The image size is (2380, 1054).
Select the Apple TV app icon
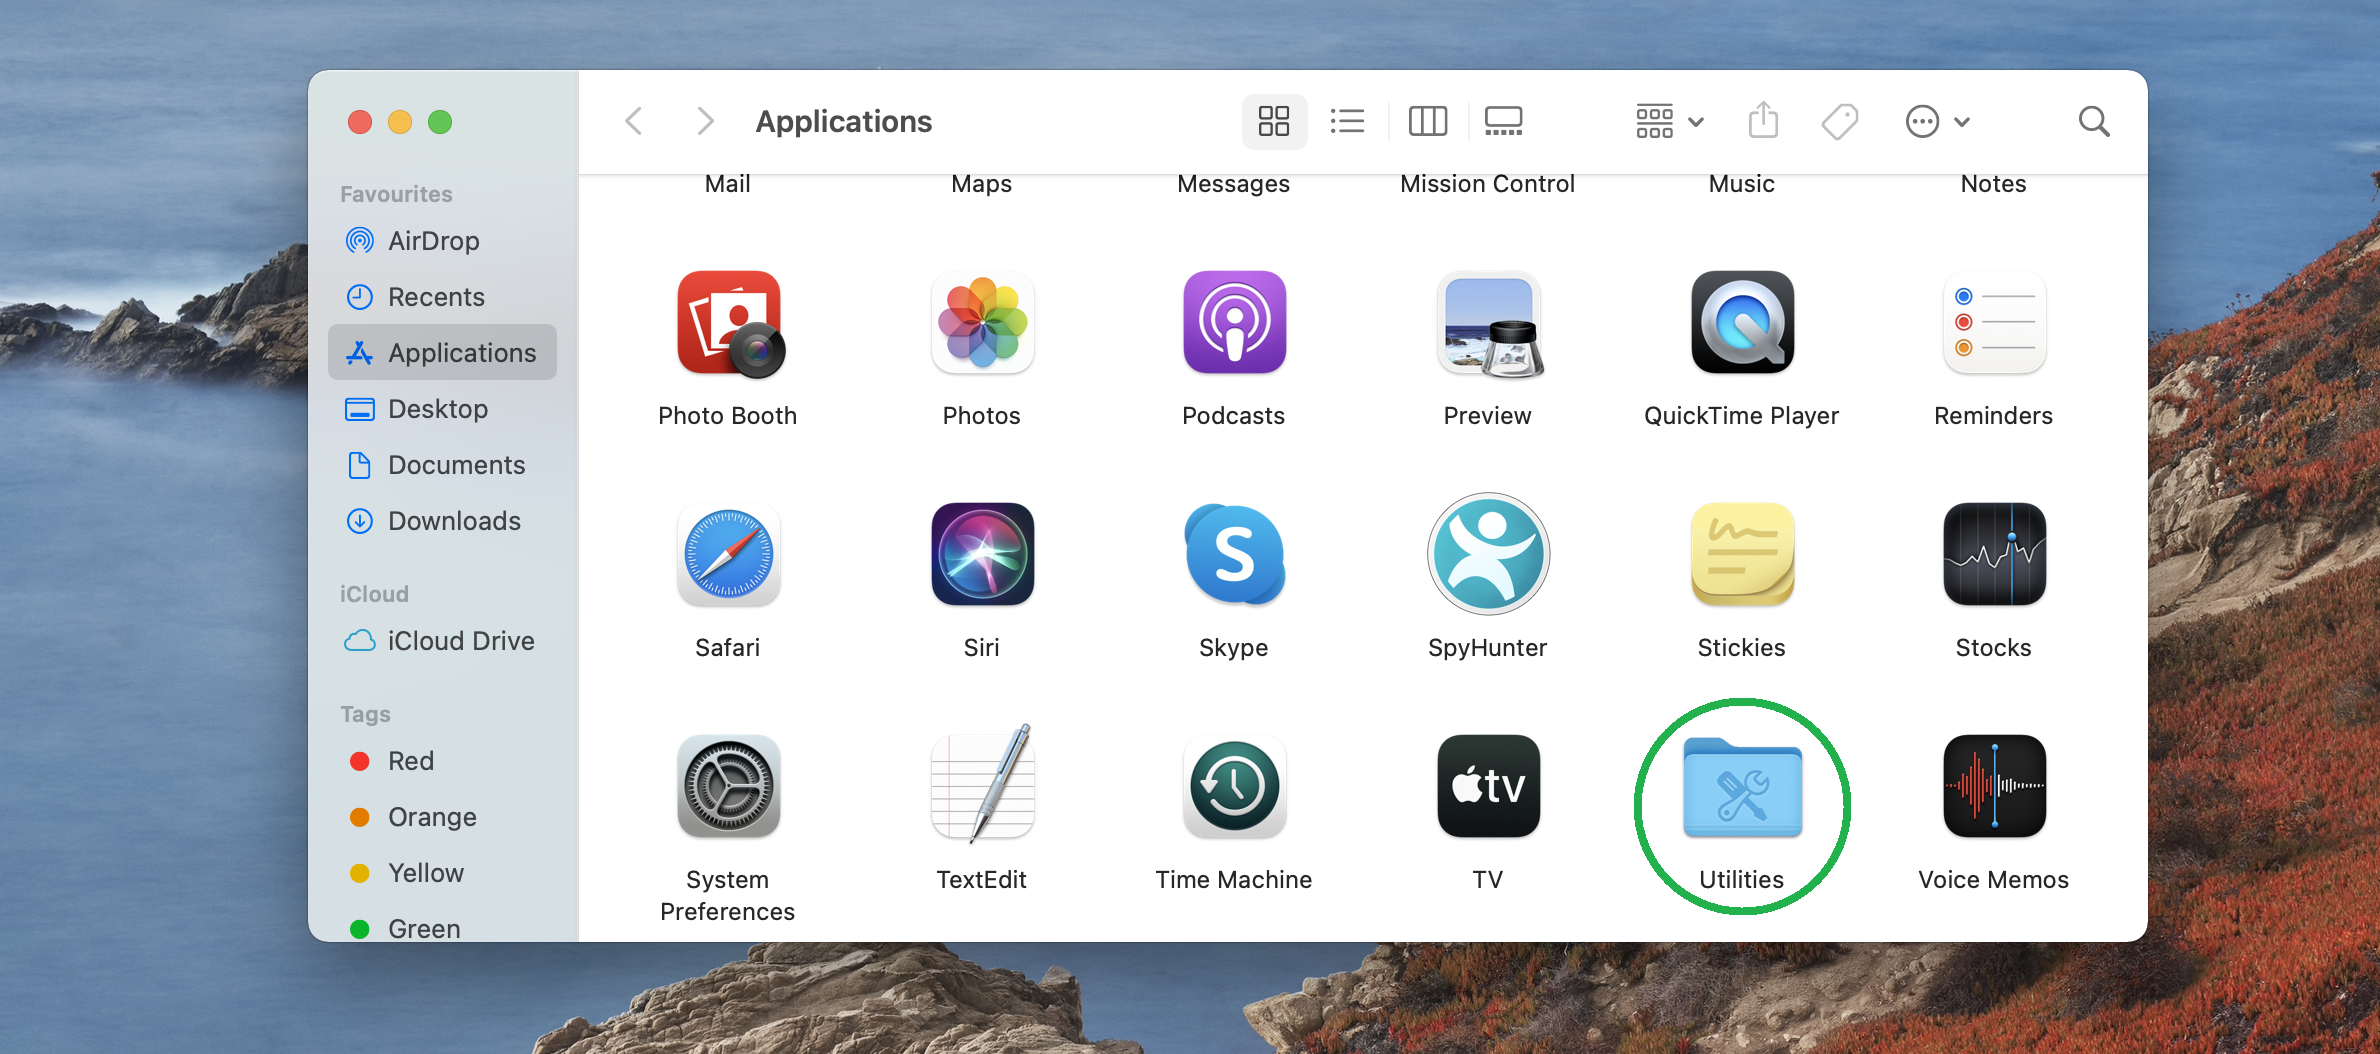(1488, 786)
